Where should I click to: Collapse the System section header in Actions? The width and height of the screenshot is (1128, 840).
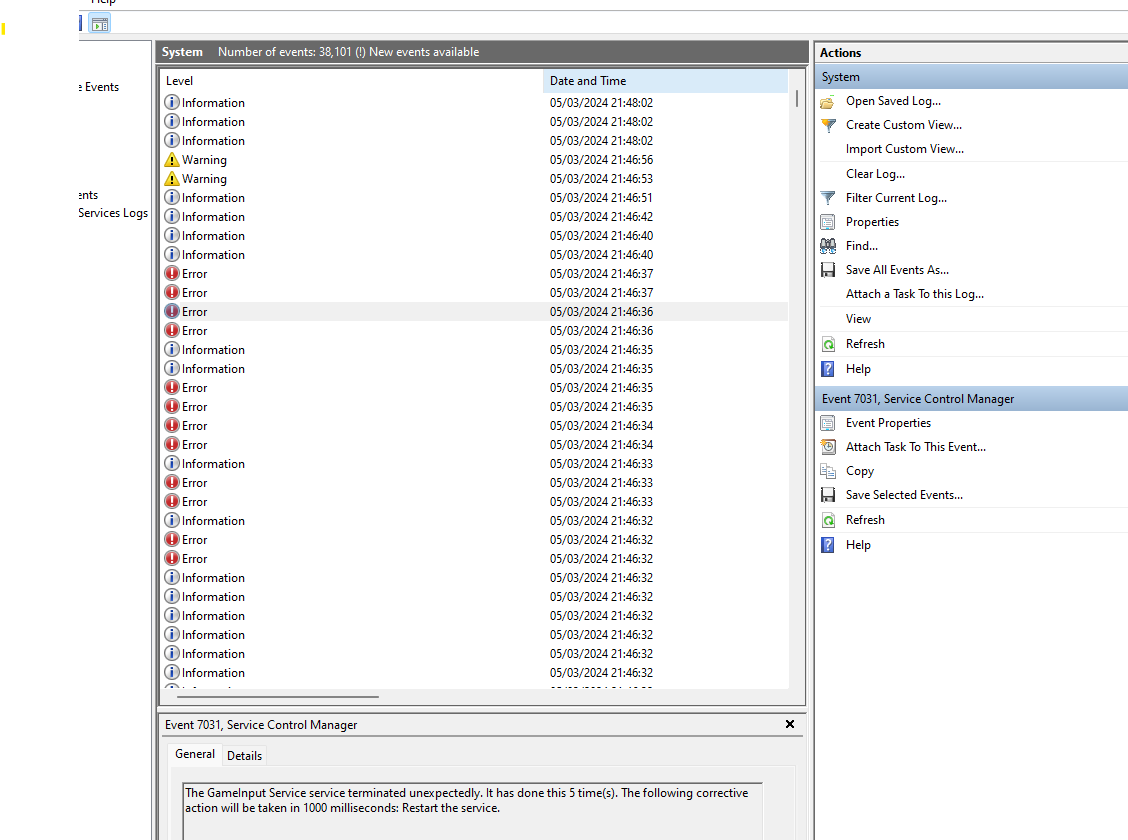(970, 77)
